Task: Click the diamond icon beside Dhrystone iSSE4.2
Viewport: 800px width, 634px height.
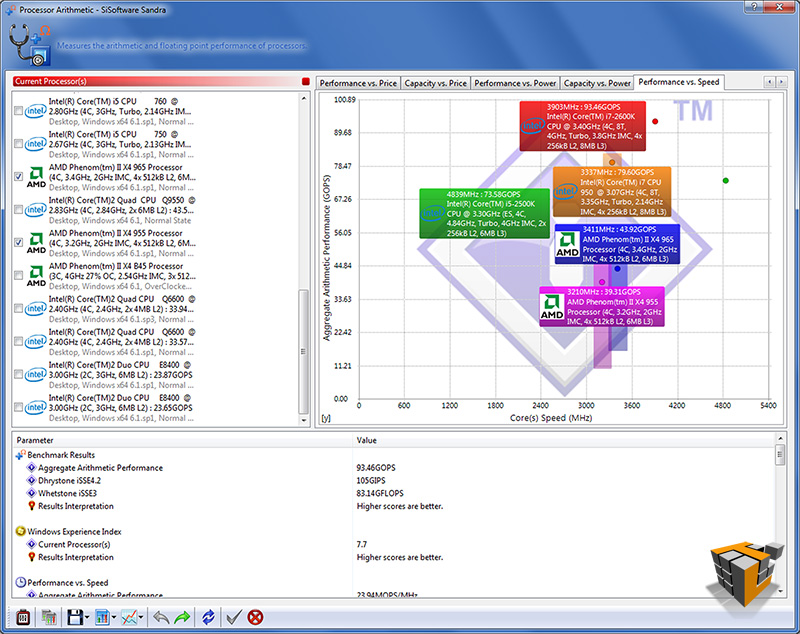Action: [x=31, y=480]
